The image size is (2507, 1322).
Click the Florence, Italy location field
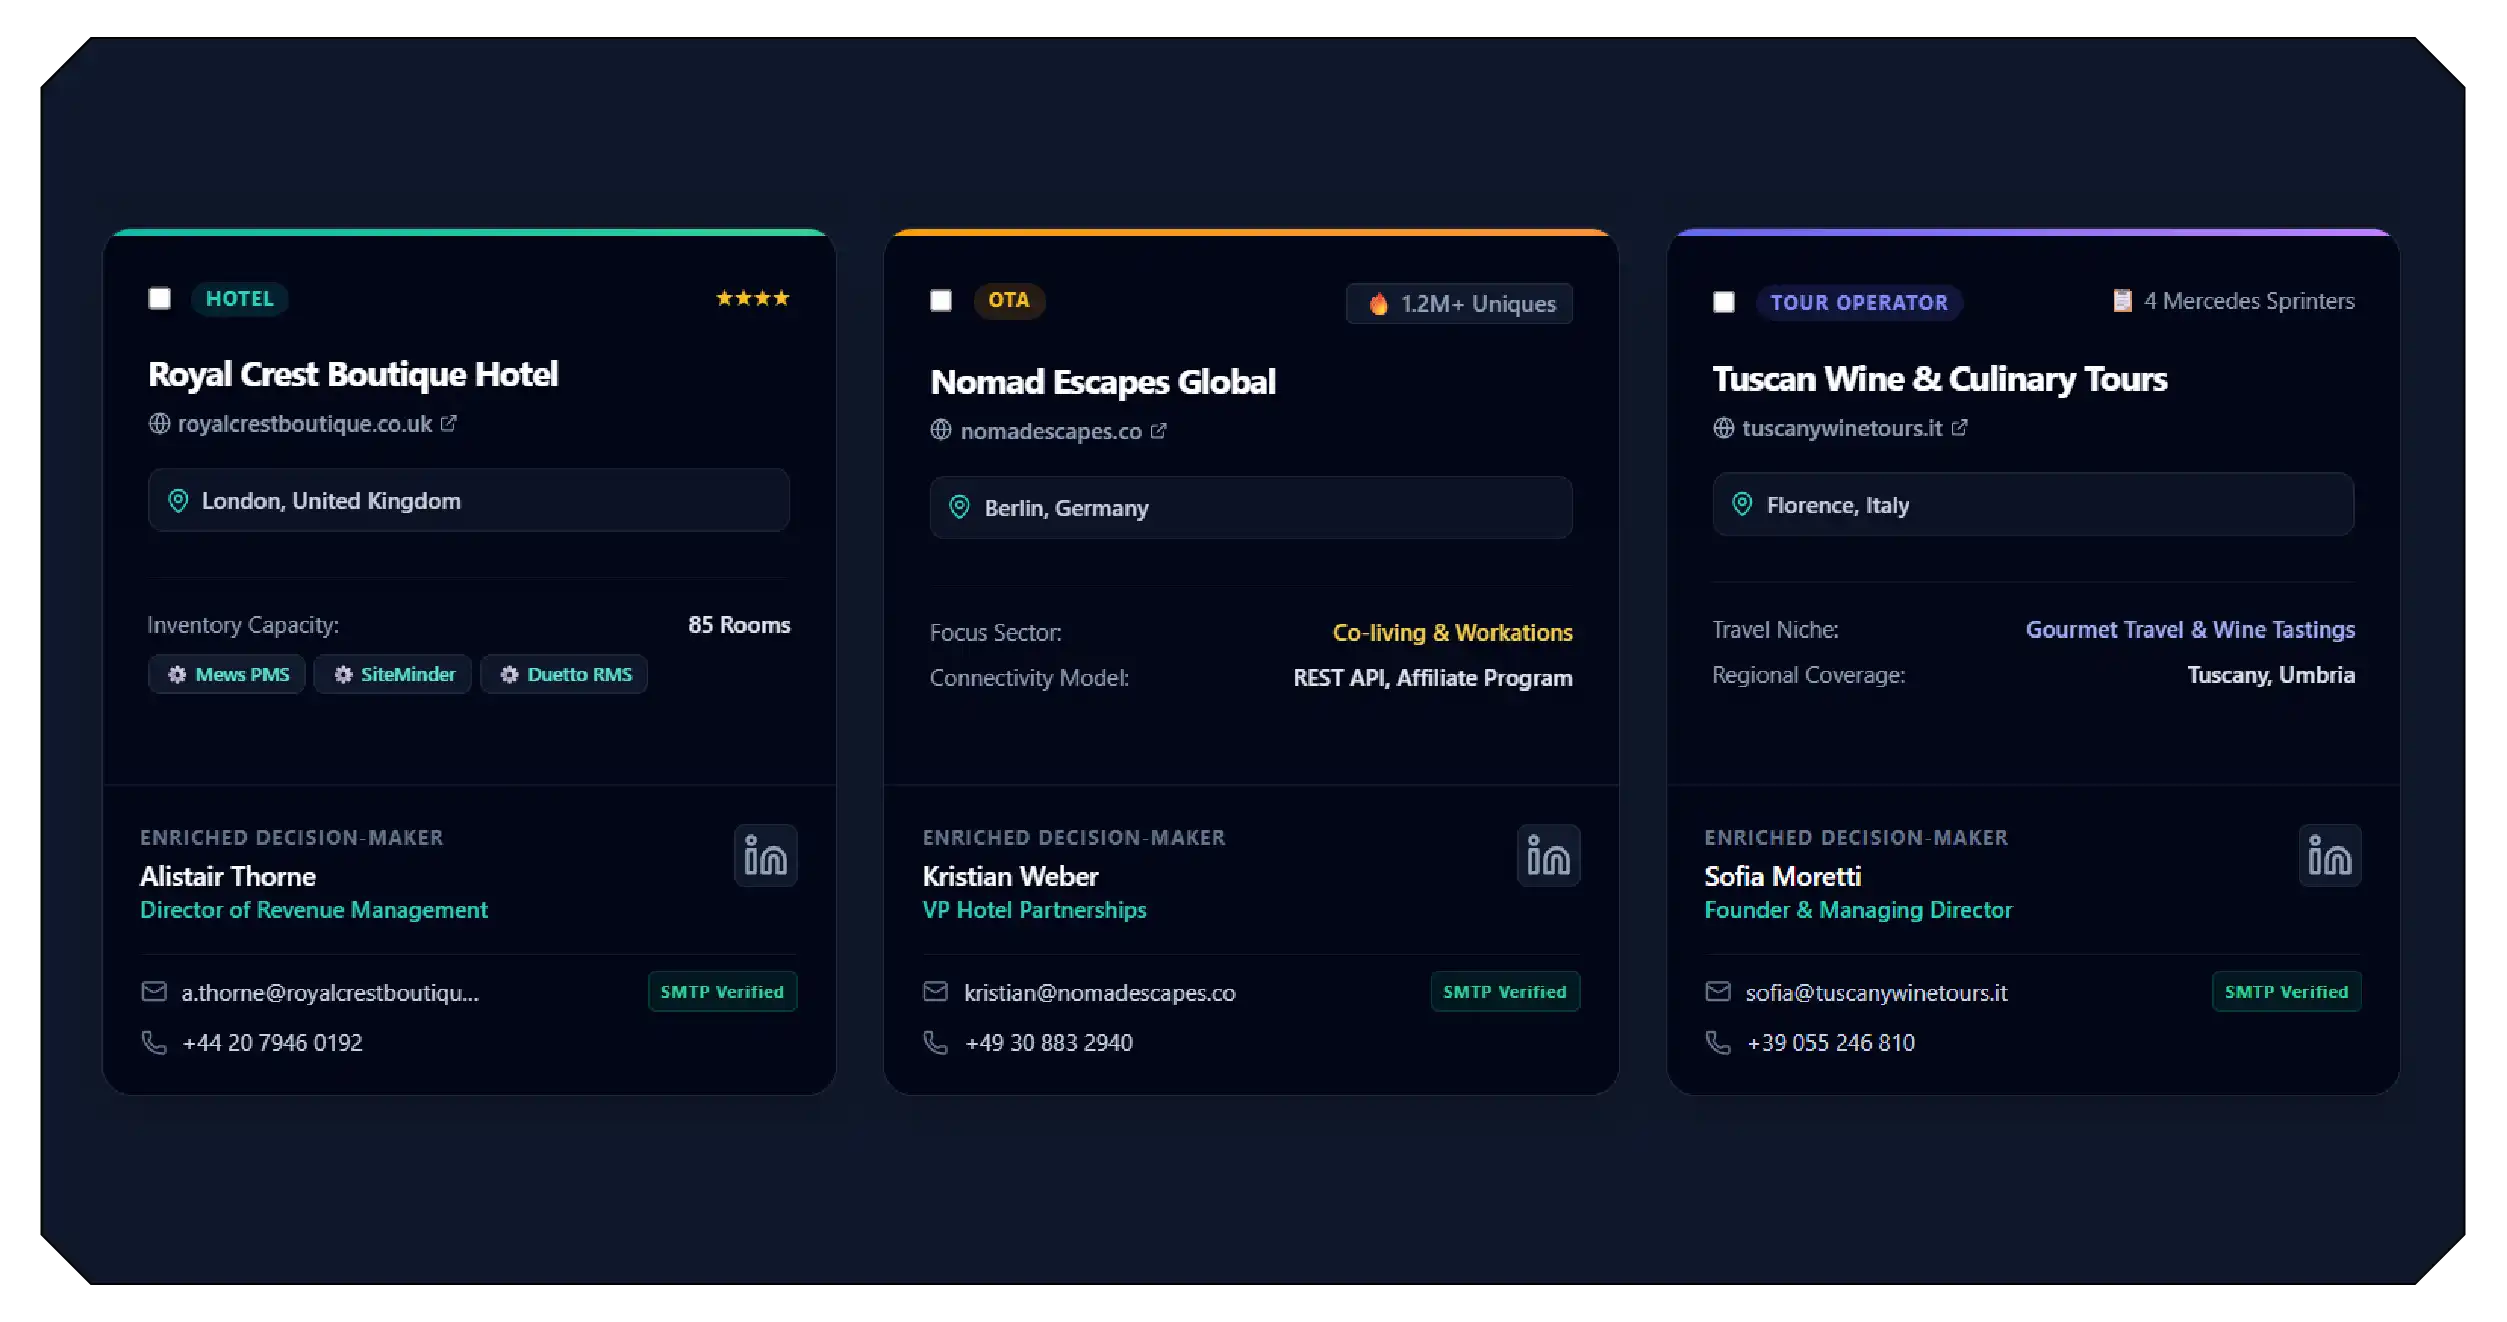coord(2033,505)
